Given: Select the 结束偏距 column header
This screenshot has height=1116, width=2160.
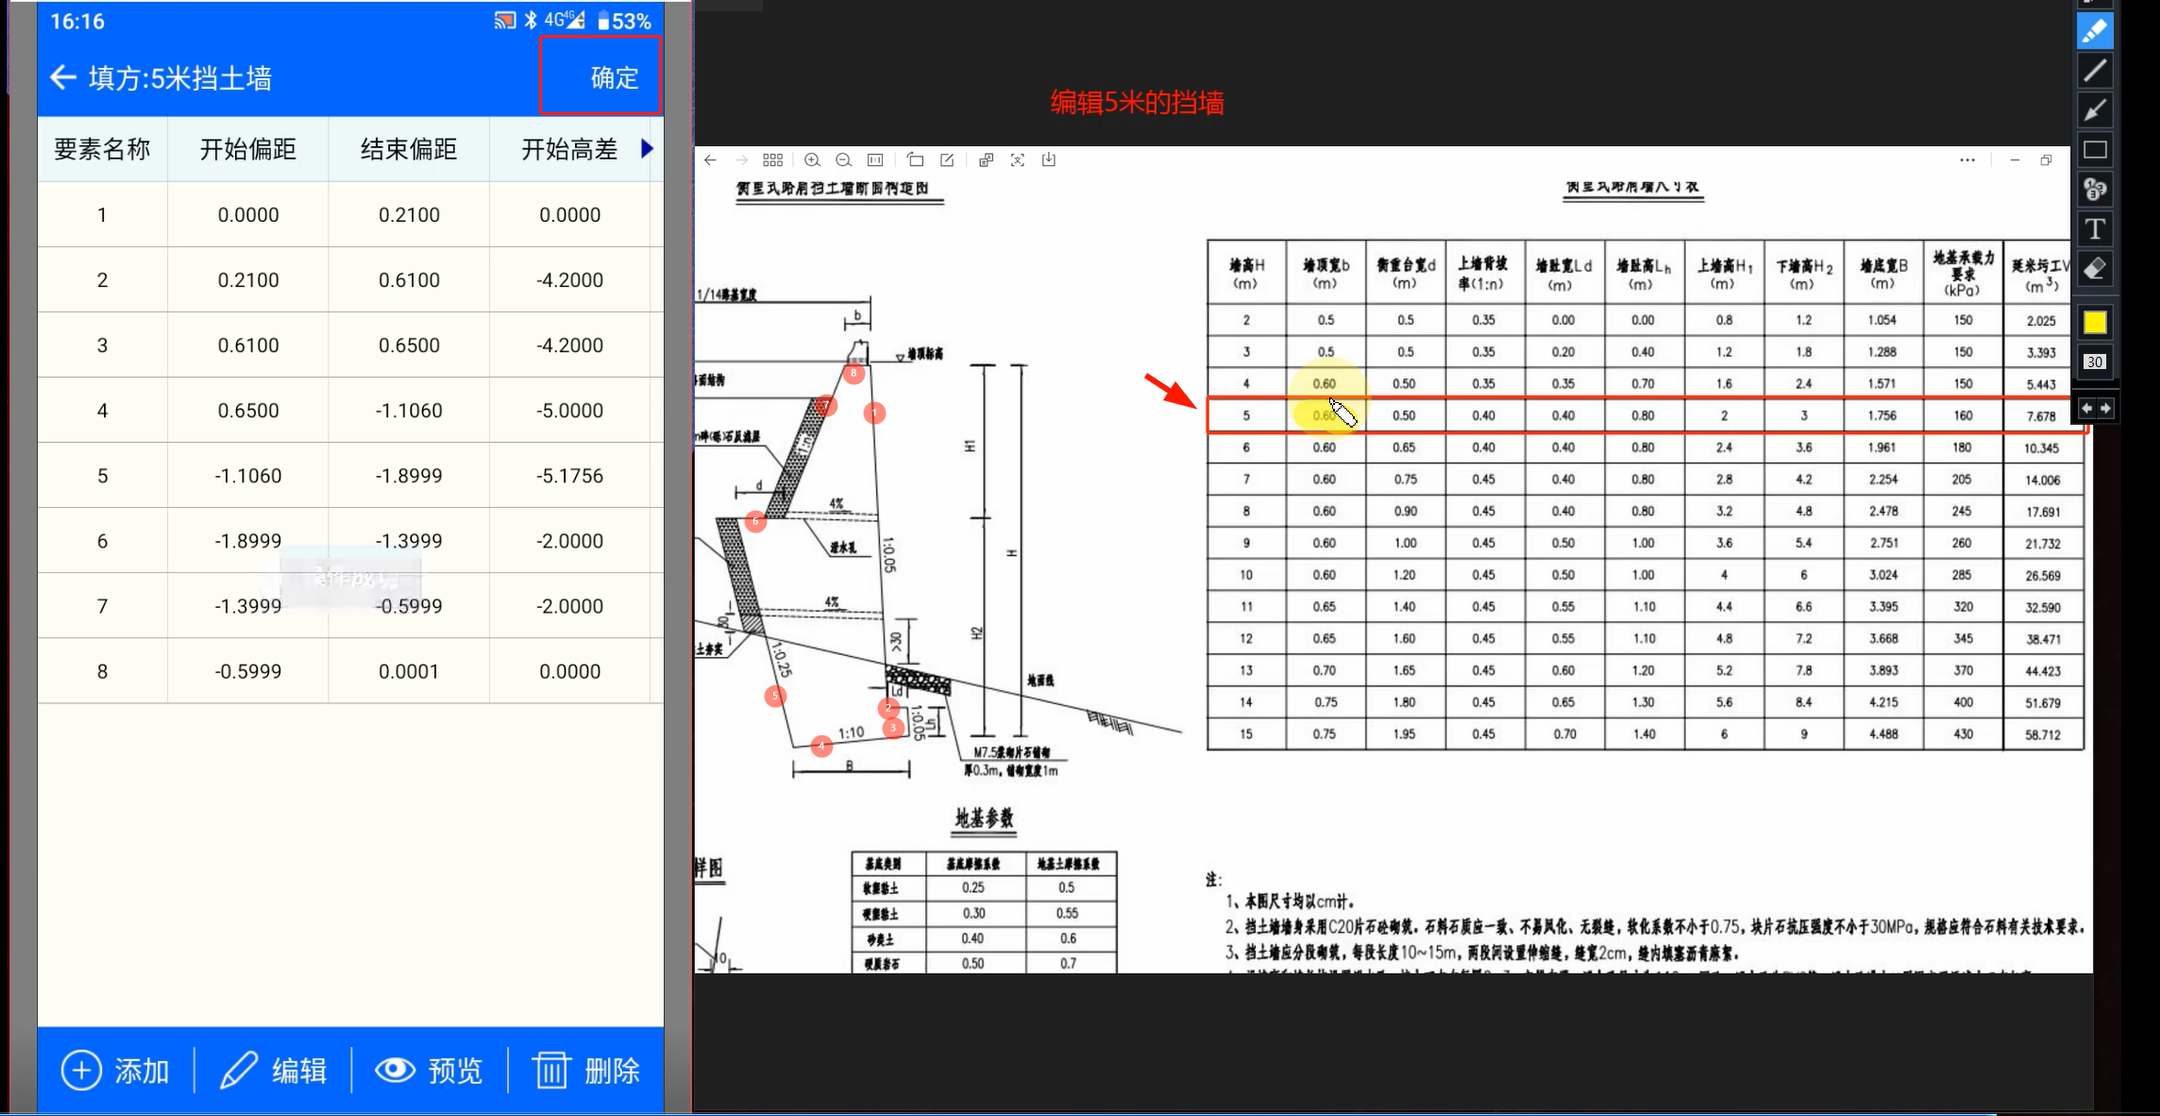Looking at the screenshot, I should coord(409,150).
